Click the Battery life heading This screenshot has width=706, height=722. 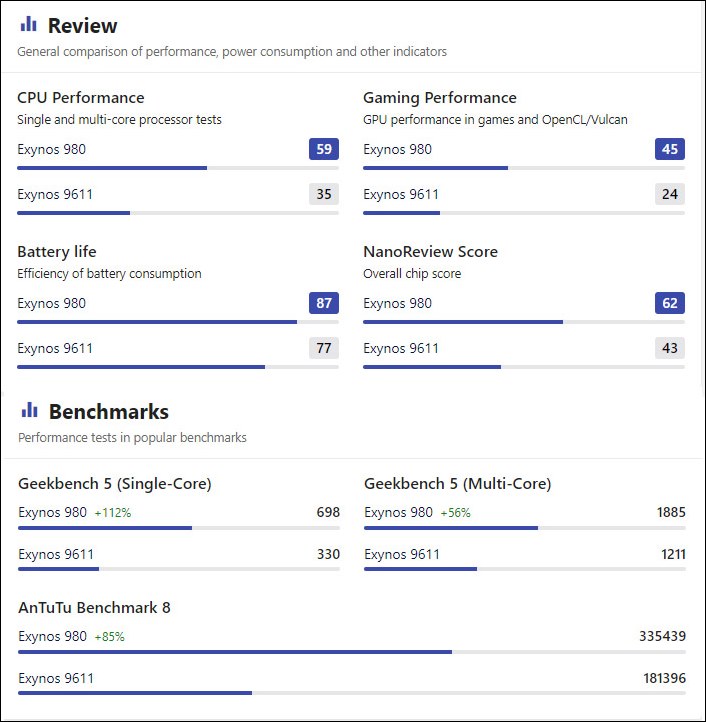click(57, 251)
